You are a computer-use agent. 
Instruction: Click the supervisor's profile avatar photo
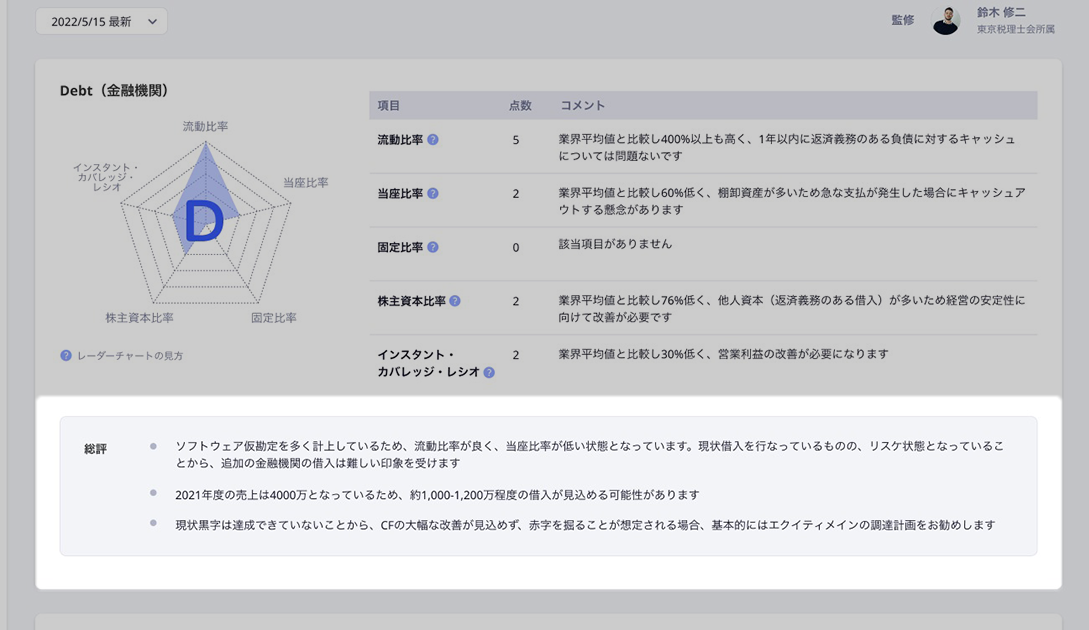(946, 21)
